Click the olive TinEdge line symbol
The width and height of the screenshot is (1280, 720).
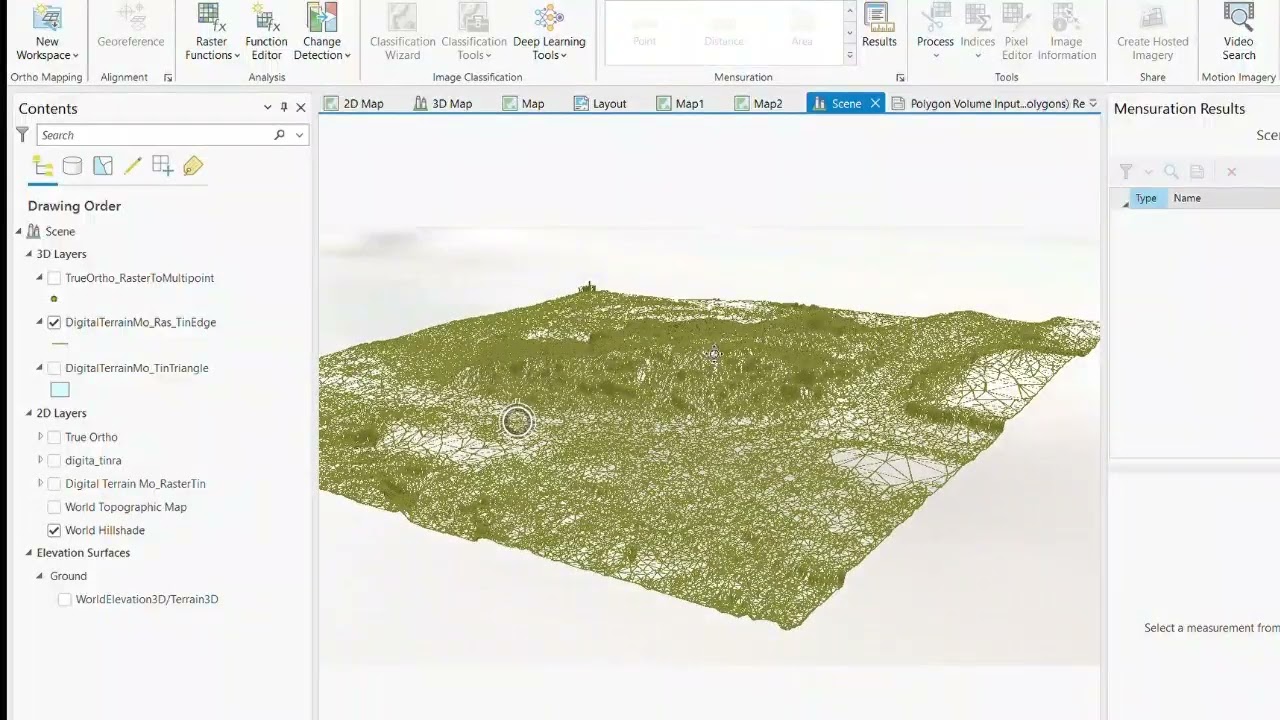pyautogui.click(x=60, y=344)
